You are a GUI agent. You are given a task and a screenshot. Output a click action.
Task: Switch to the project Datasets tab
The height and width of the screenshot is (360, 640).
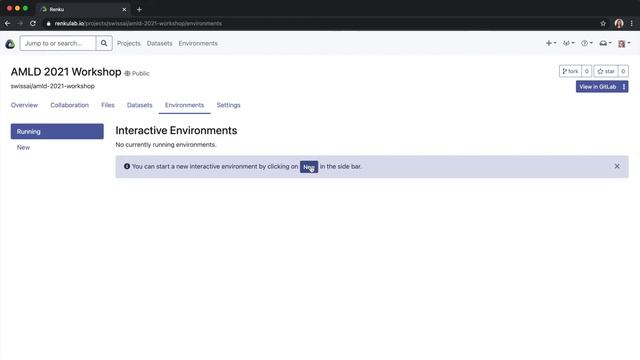click(x=140, y=105)
